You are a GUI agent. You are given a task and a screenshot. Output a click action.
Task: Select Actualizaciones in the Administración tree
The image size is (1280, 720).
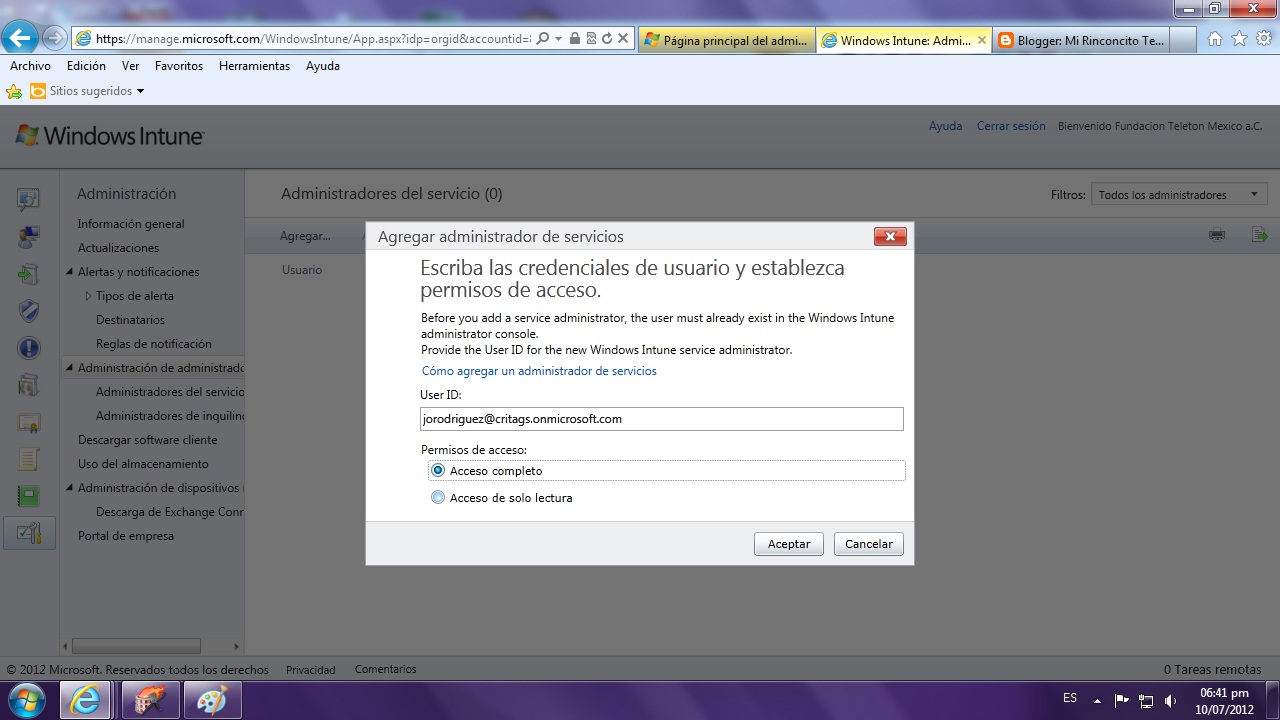click(x=118, y=248)
